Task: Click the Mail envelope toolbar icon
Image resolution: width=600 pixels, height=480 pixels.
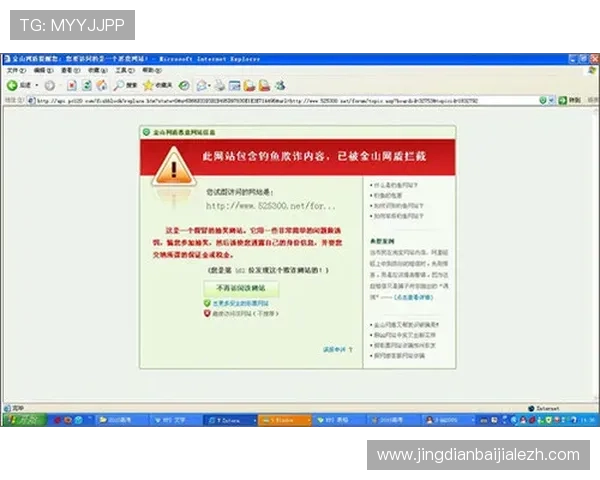Action: [x=202, y=85]
